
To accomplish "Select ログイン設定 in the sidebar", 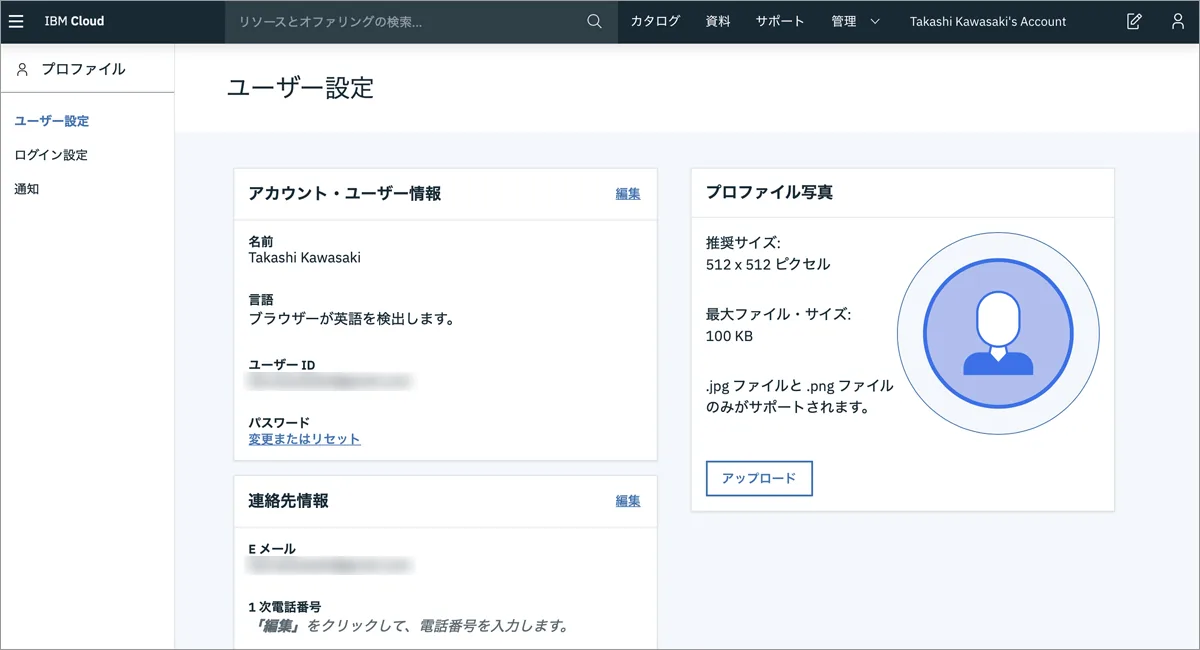I will pos(51,155).
